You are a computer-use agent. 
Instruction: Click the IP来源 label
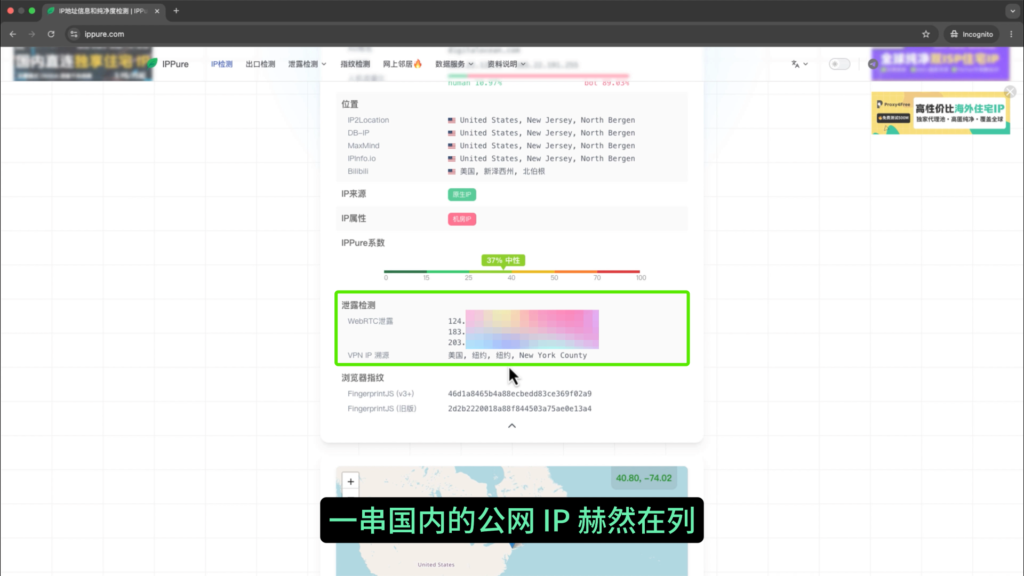pyautogui.click(x=353, y=194)
